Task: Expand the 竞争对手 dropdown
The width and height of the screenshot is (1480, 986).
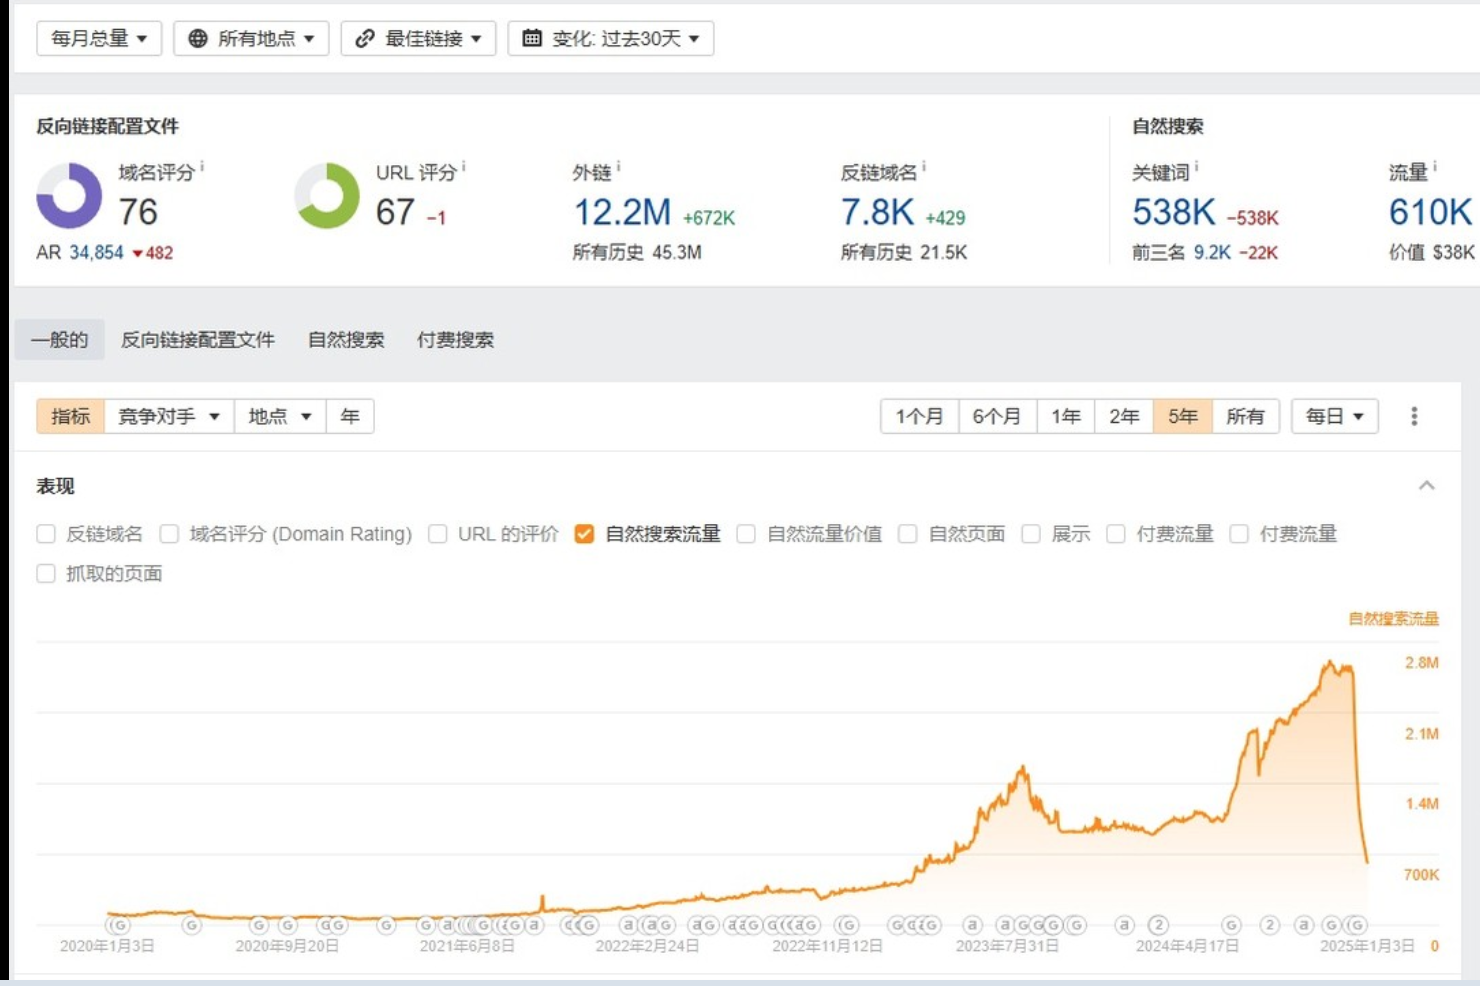Action: click(168, 416)
